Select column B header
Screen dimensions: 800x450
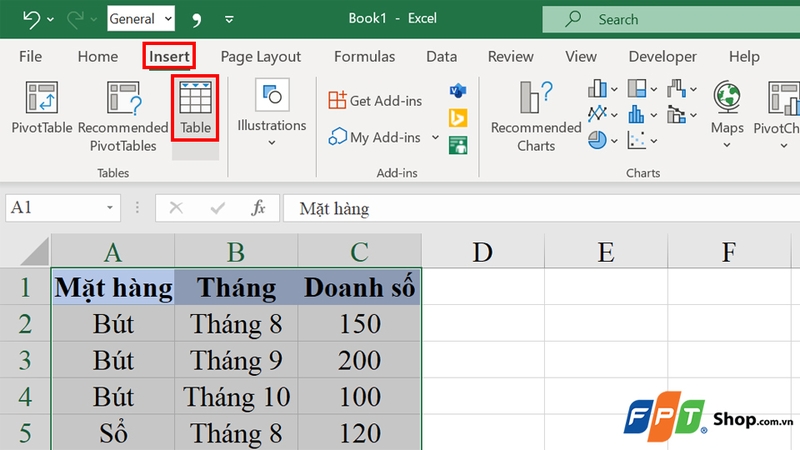click(x=236, y=252)
